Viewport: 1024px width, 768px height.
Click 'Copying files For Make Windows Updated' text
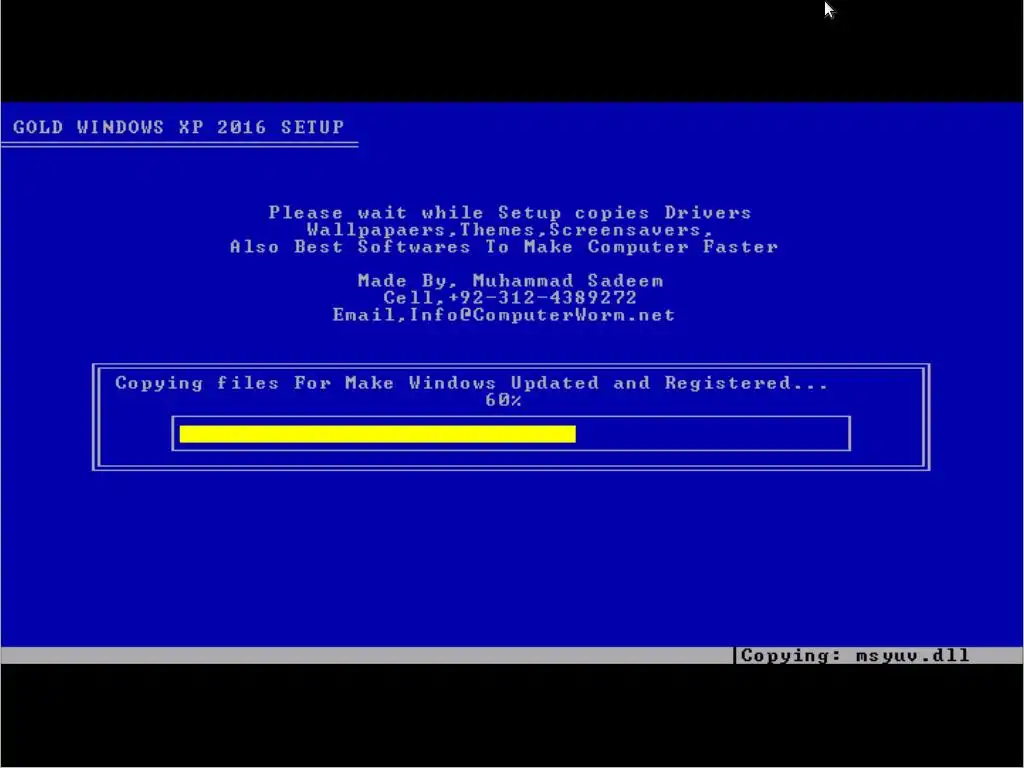coord(357,383)
